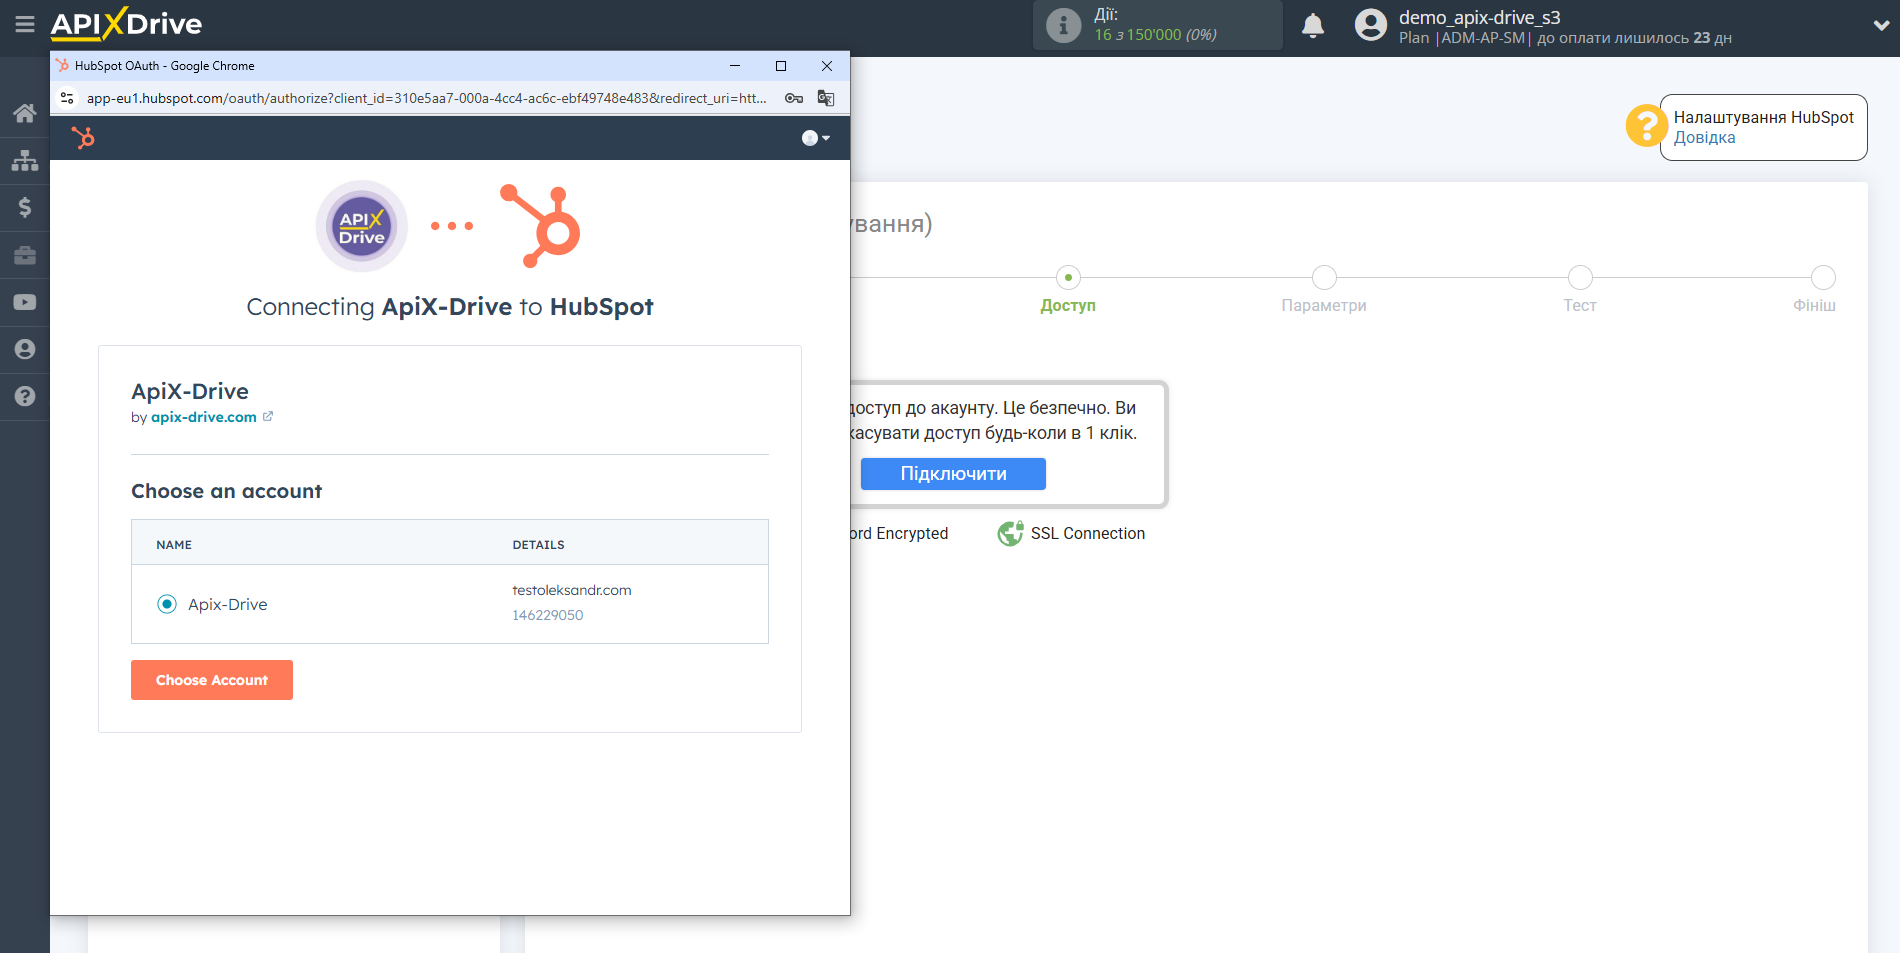Click the Choose Account button
The width and height of the screenshot is (1900, 953).
(x=212, y=680)
